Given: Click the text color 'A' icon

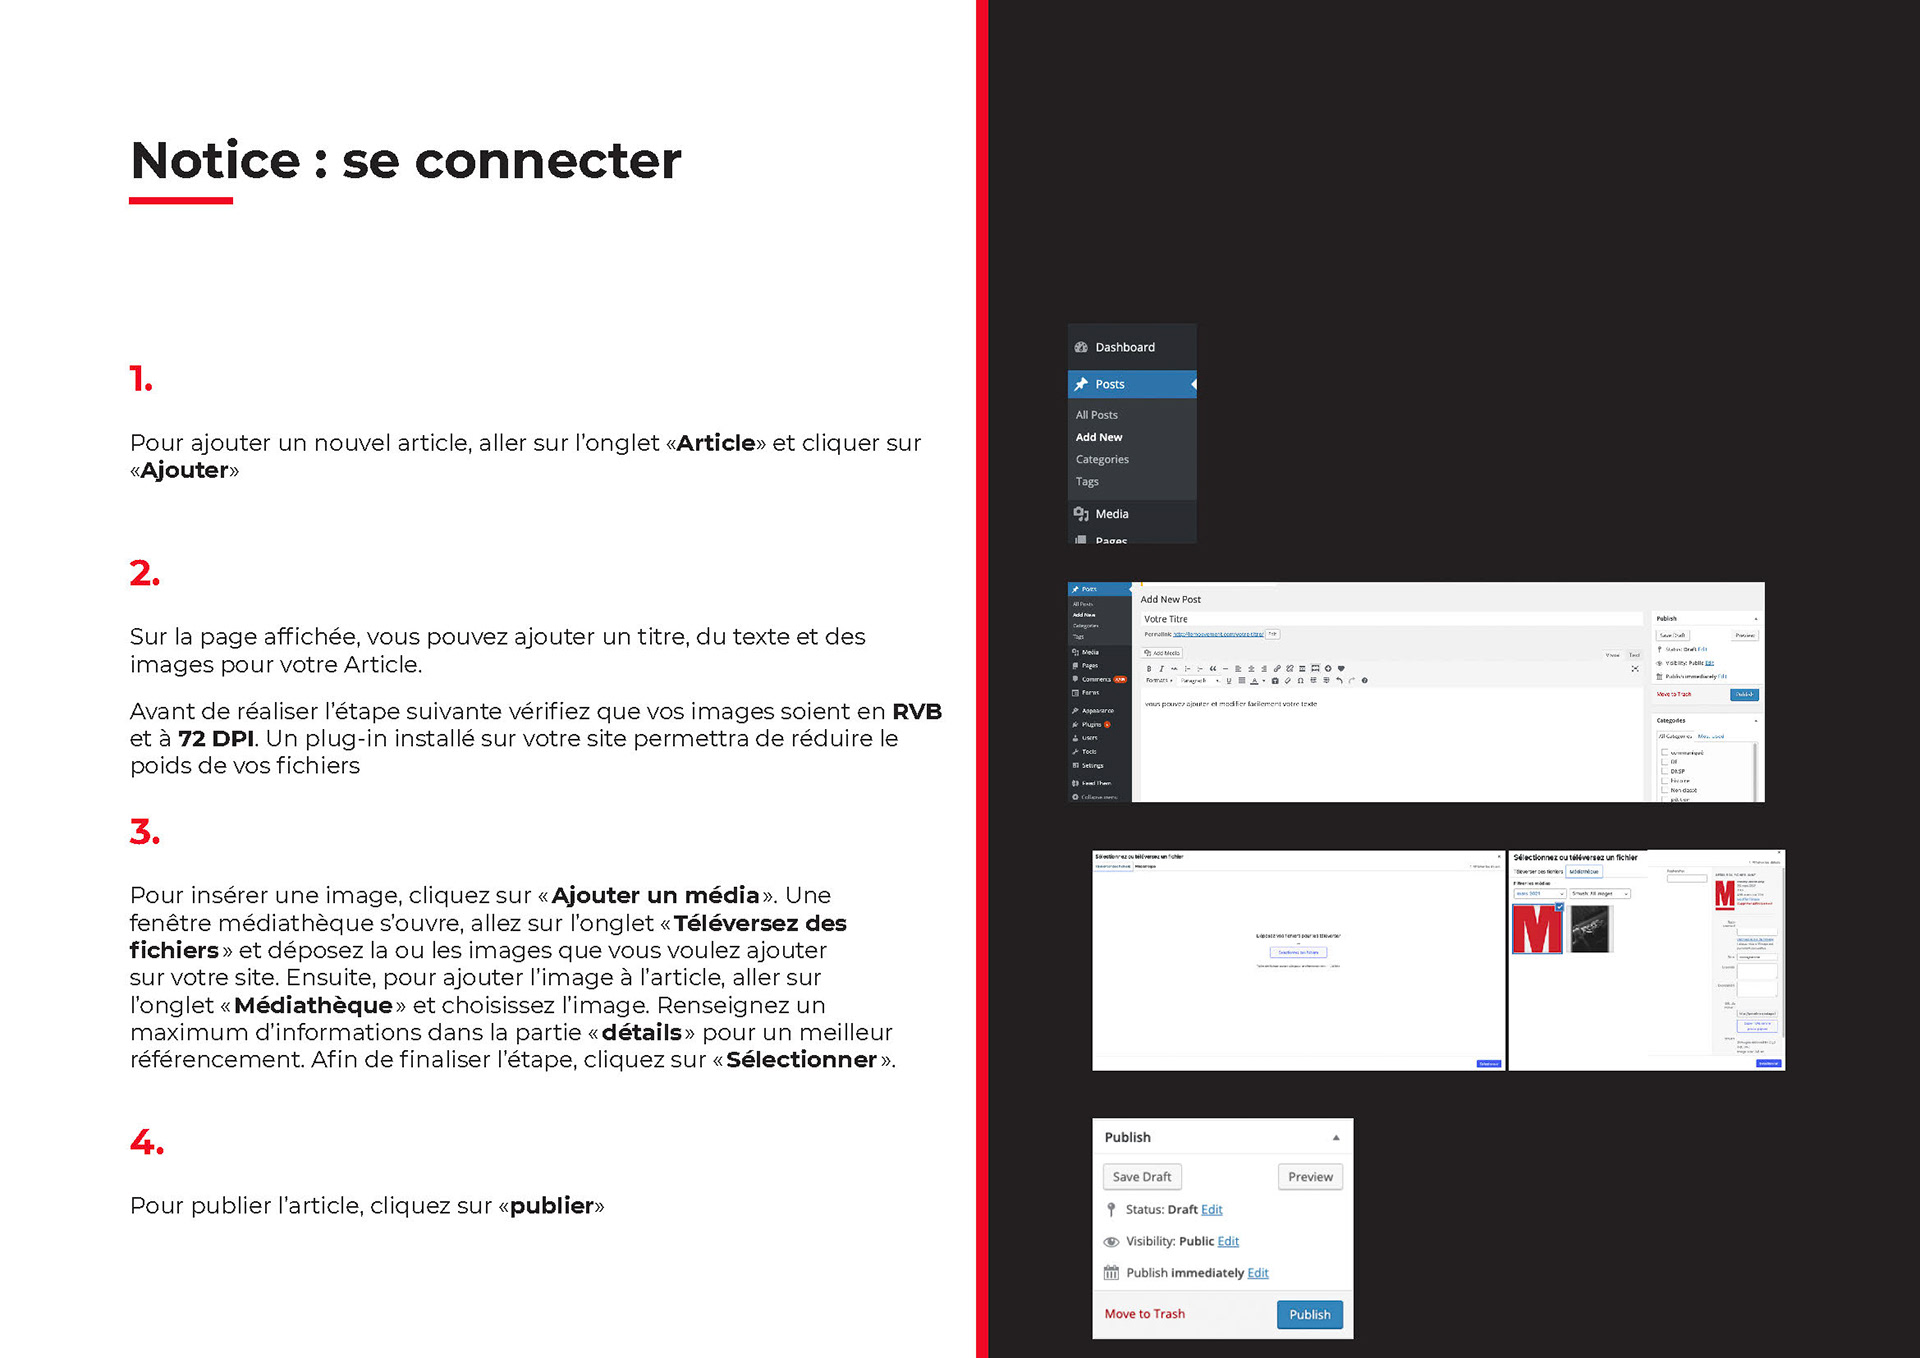Looking at the screenshot, I should point(1254,681).
